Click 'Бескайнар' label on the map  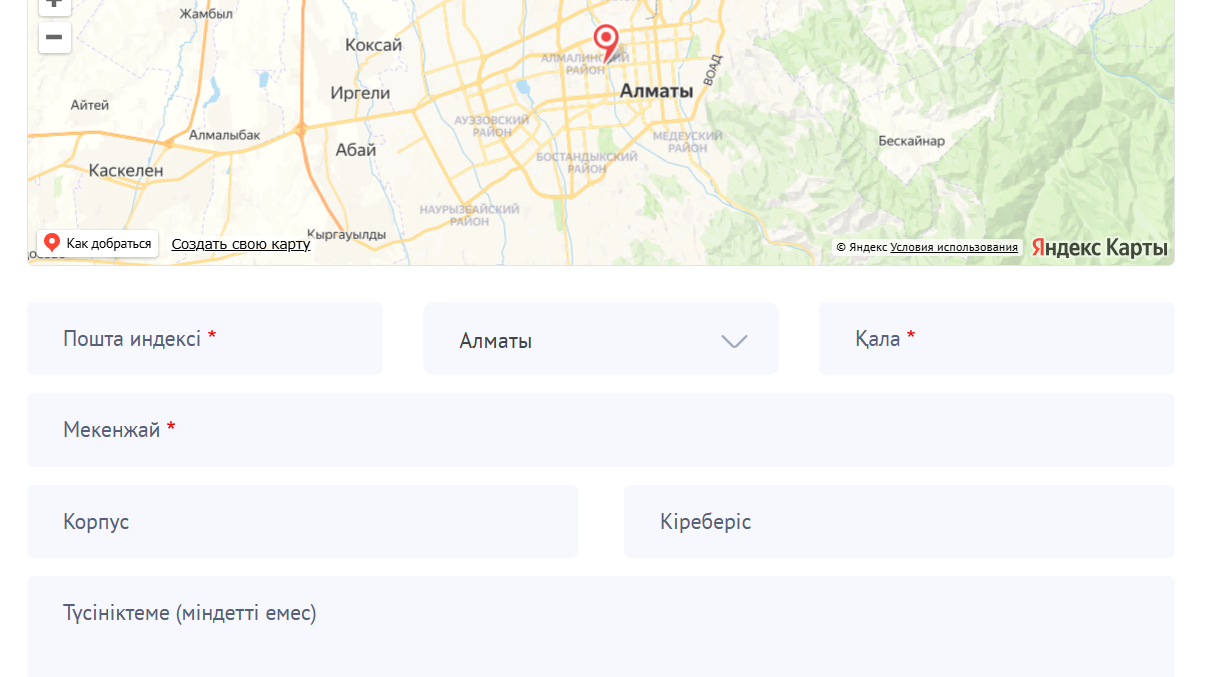(x=911, y=141)
